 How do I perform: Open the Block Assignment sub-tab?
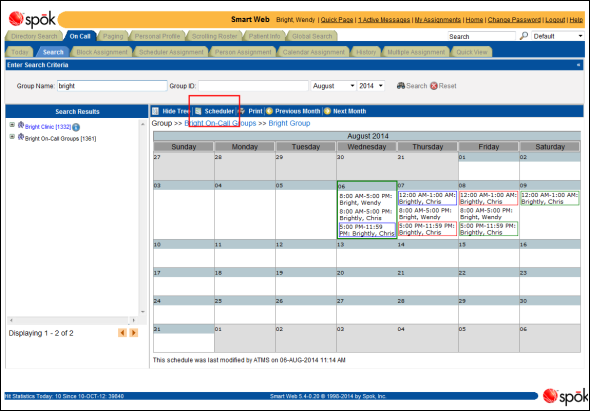click(x=102, y=52)
